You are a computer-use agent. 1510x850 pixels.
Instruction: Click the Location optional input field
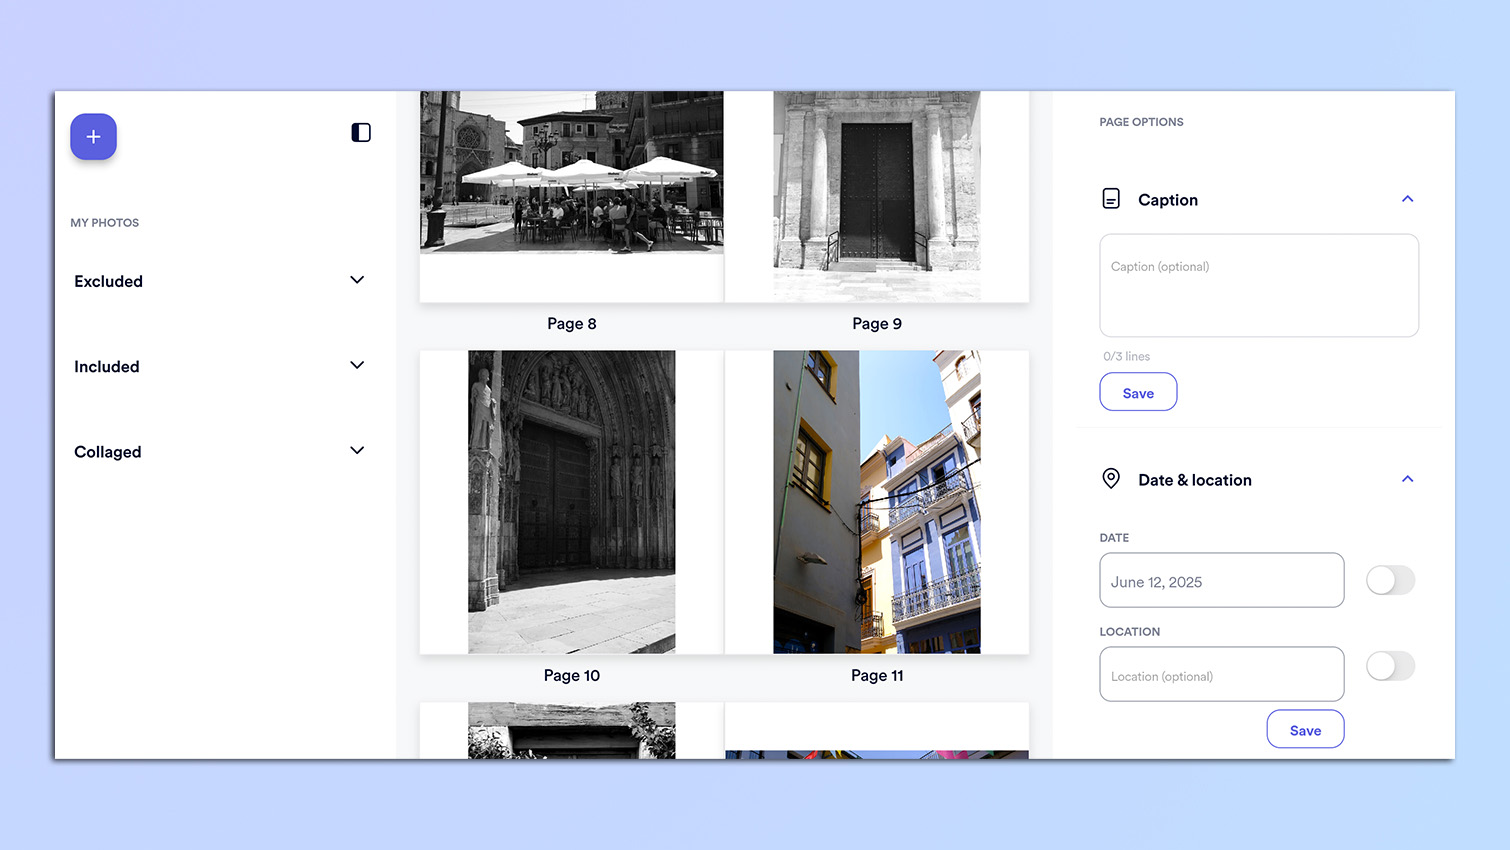click(1221, 675)
